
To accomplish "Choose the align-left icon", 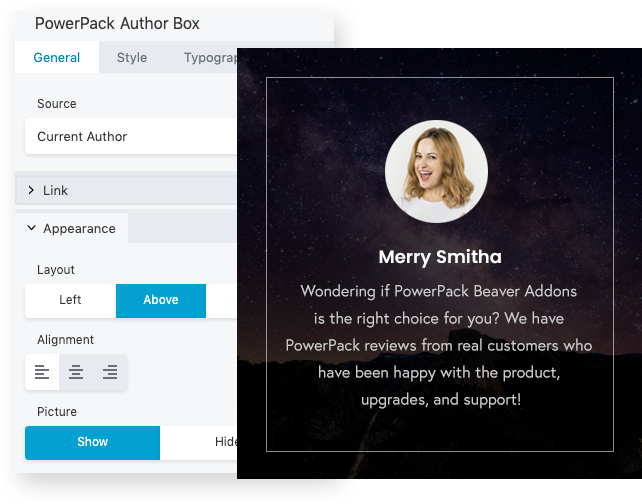I will (x=42, y=372).
